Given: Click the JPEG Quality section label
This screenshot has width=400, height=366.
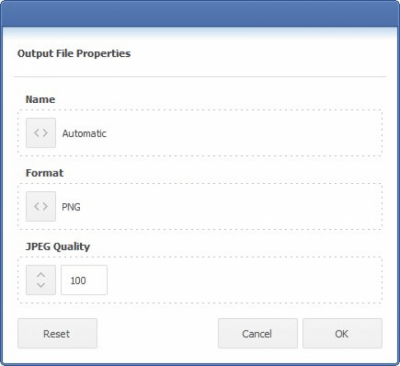Looking at the screenshot, I should click(58, 247).
